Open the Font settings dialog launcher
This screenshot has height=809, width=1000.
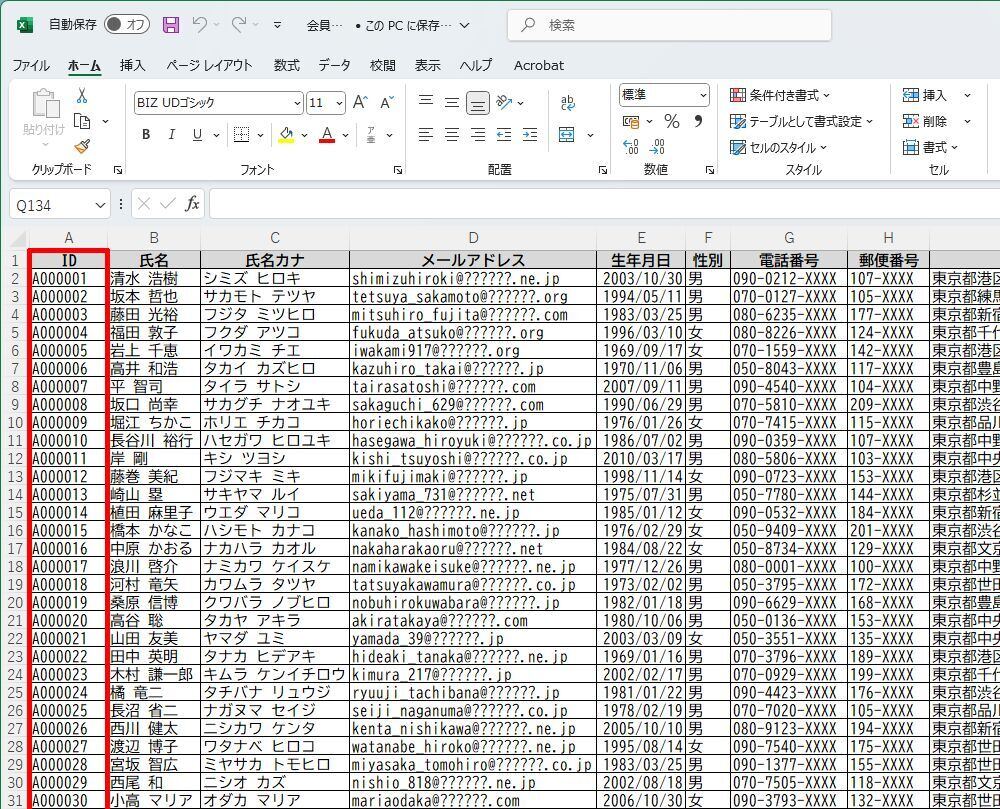point(398,170)
